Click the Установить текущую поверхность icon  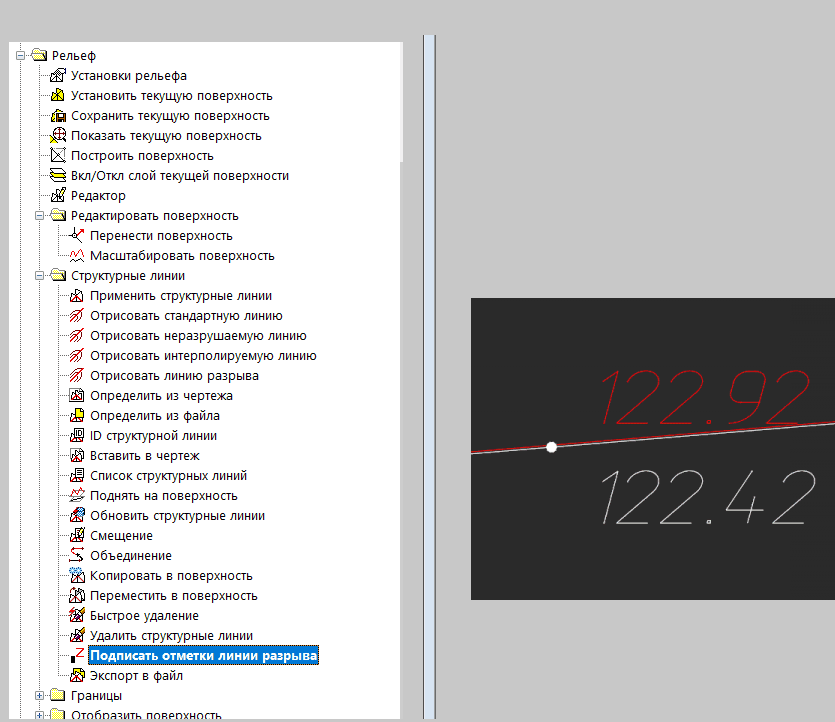58,96
